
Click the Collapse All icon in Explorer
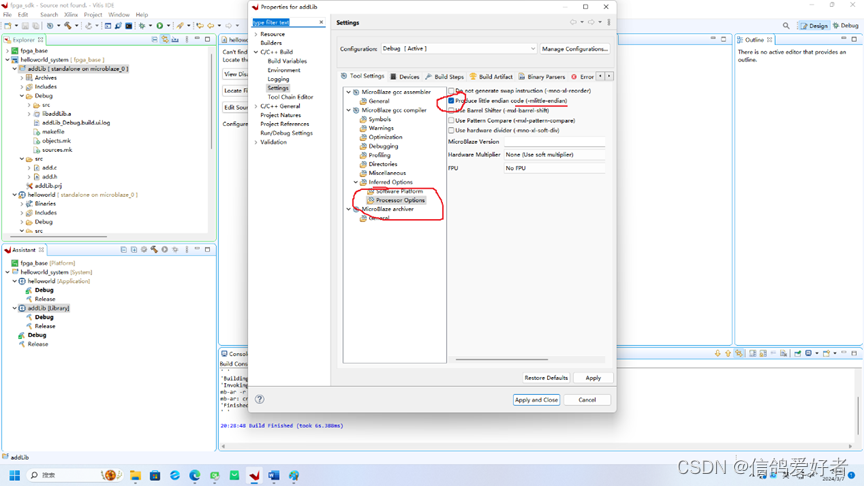155,40
